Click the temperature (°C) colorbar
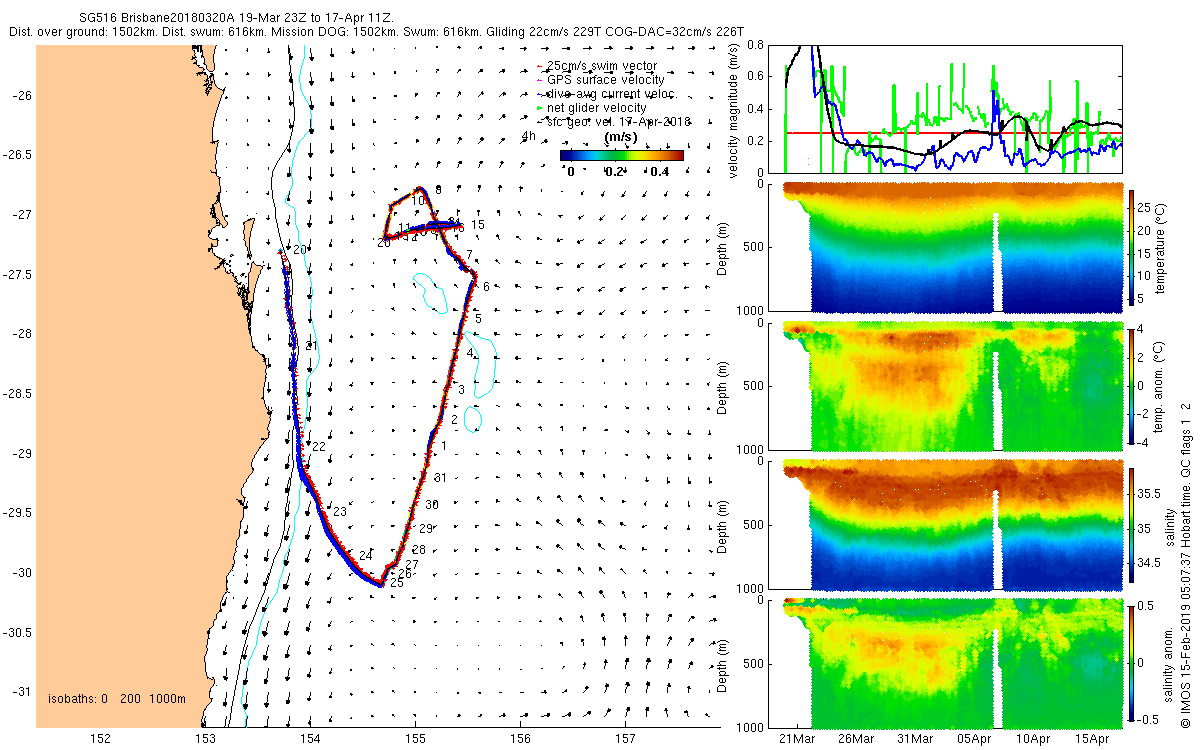This screenshot has height=750, width=1200. click(x=1132, y=247)
